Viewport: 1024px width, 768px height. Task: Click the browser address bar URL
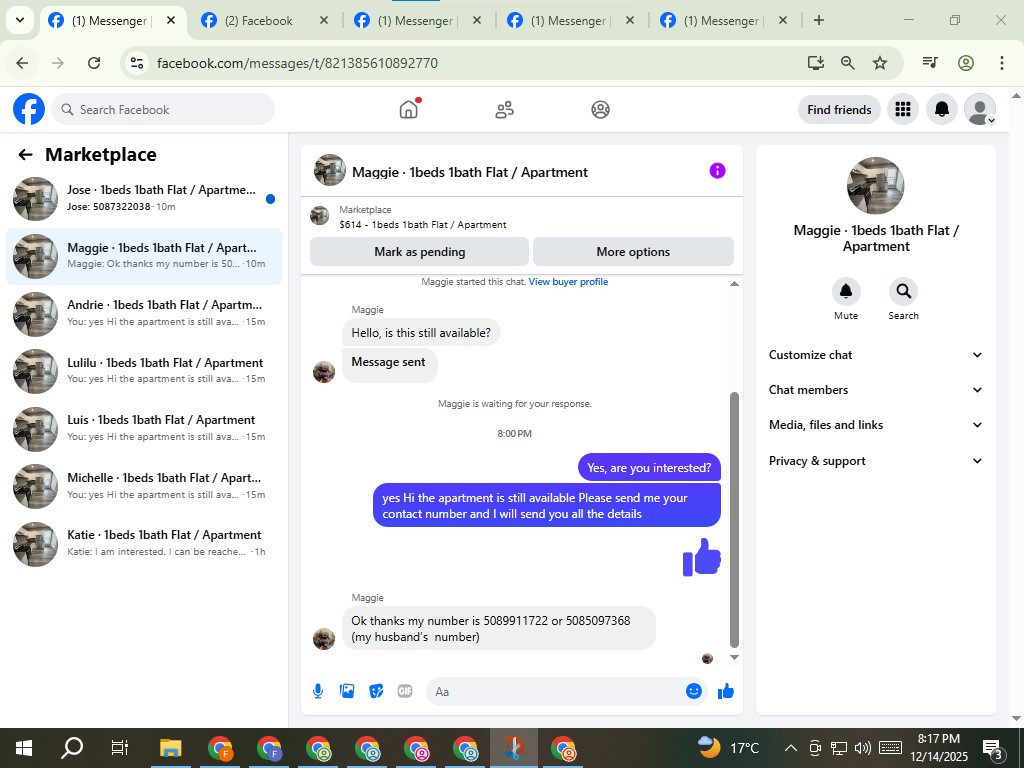297,63
